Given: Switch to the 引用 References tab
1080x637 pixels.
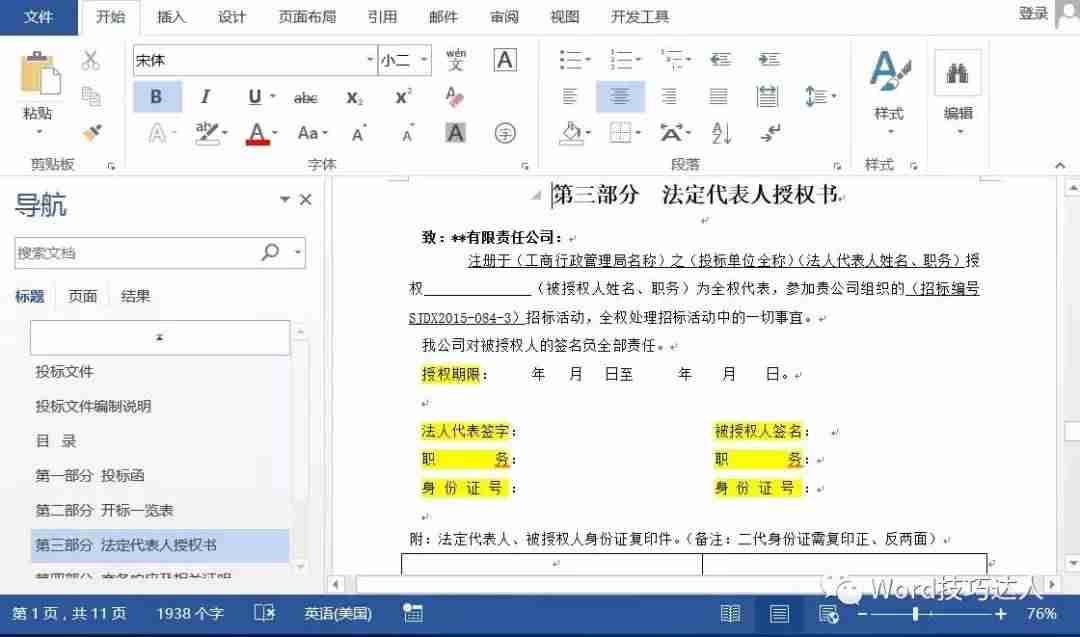Looking at the screenshot, I should tap(382, 17).
